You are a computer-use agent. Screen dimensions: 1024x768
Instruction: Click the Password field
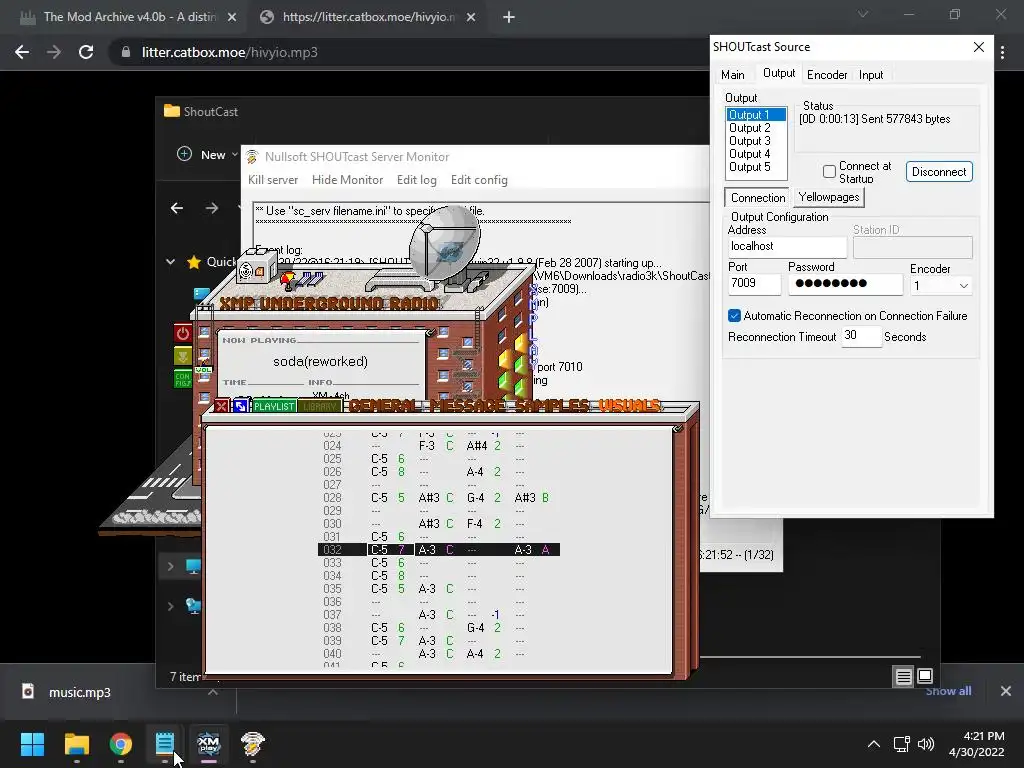click(x=845, y=283)
